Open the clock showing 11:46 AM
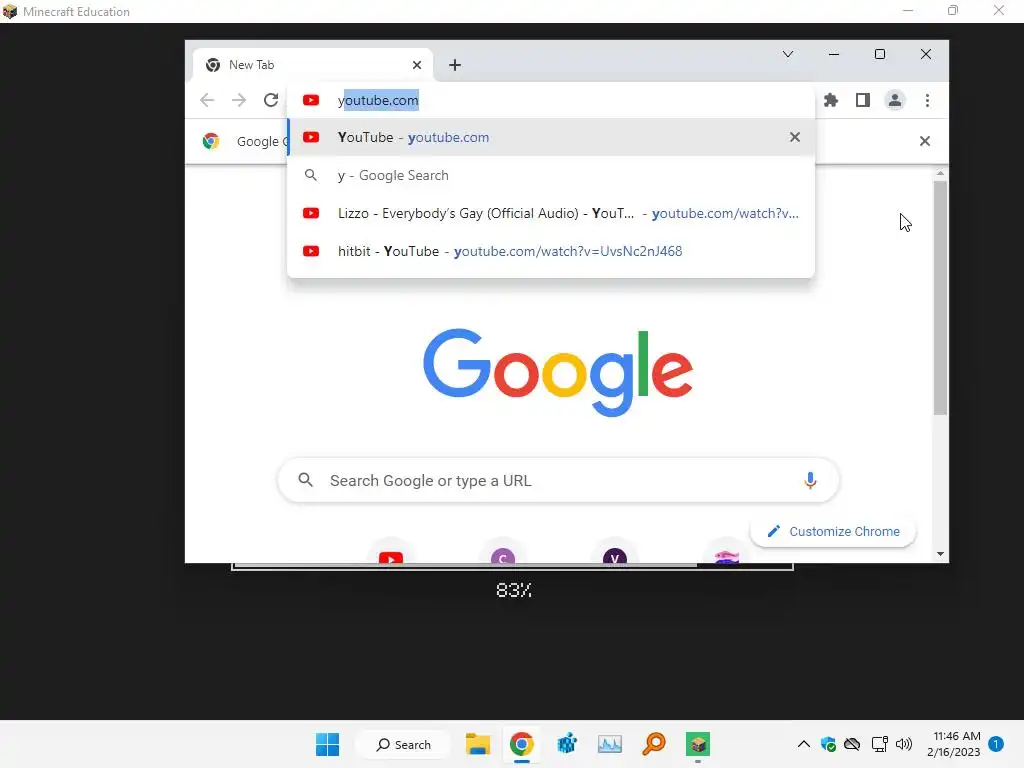The image size is (1024, 768). click(955, 744)
